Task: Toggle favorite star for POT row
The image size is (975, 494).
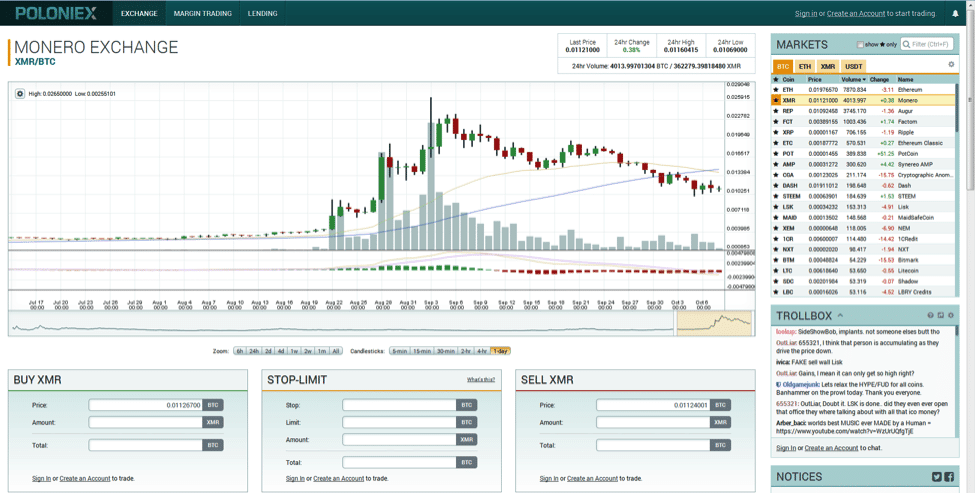Action: tap(775, 154)
